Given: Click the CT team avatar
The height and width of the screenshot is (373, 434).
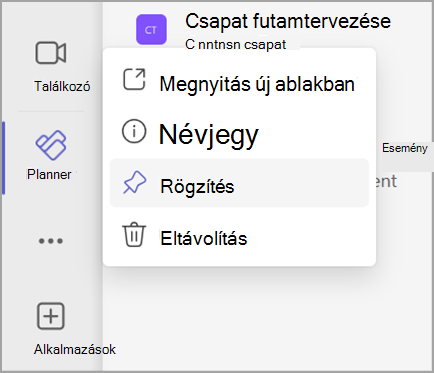Looking at the screenshot, I should (151, 30).
